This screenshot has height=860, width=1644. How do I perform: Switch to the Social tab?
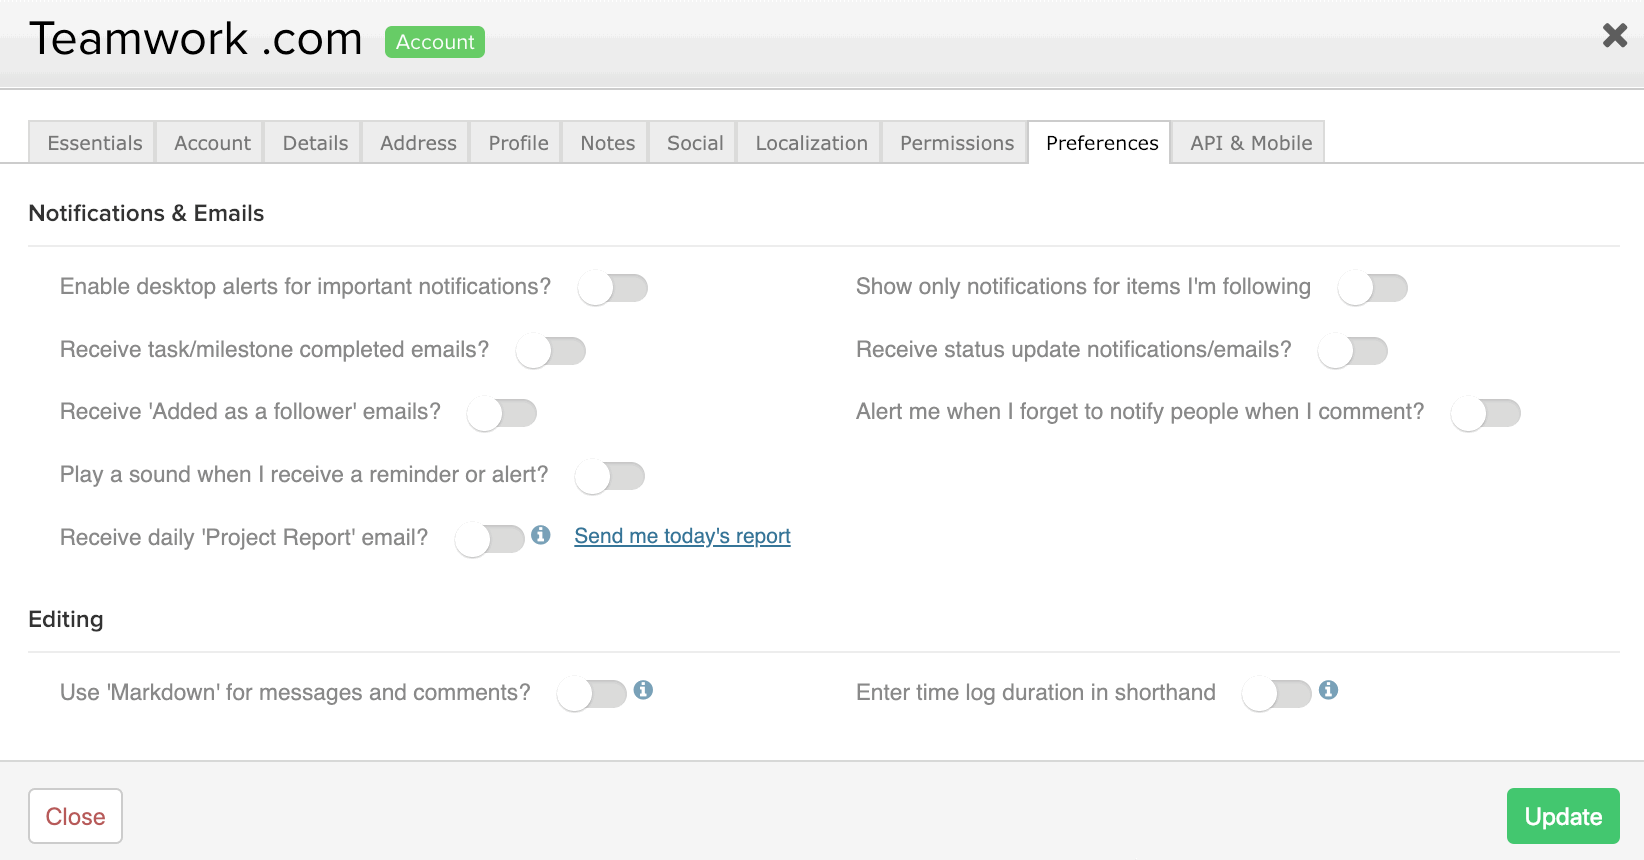tap(694, 142)
